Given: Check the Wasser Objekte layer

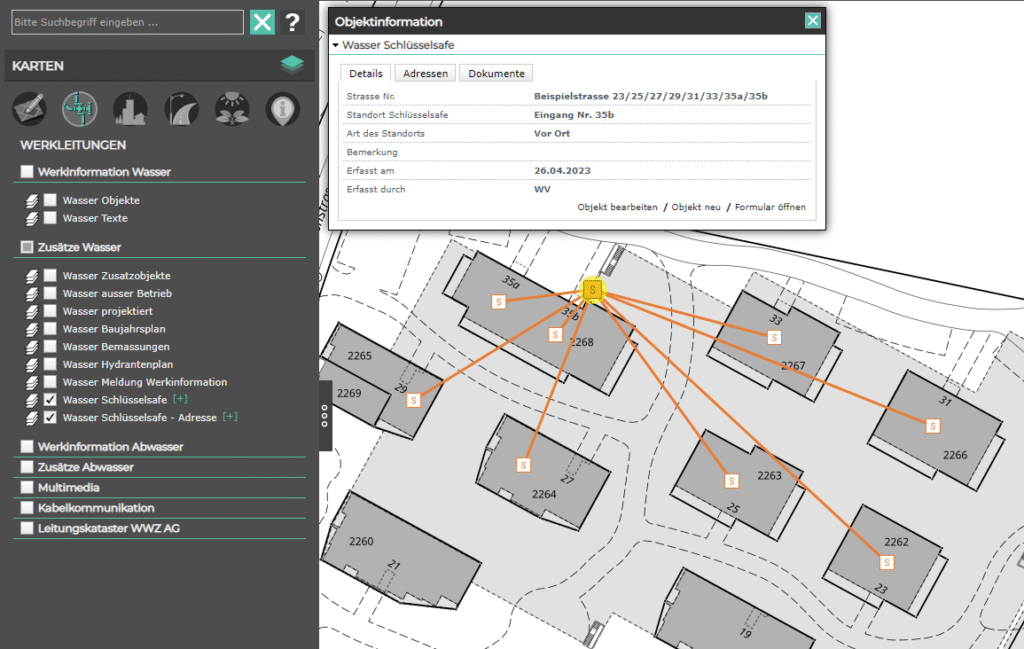Looking at the screenshot, I should [50, 201].
